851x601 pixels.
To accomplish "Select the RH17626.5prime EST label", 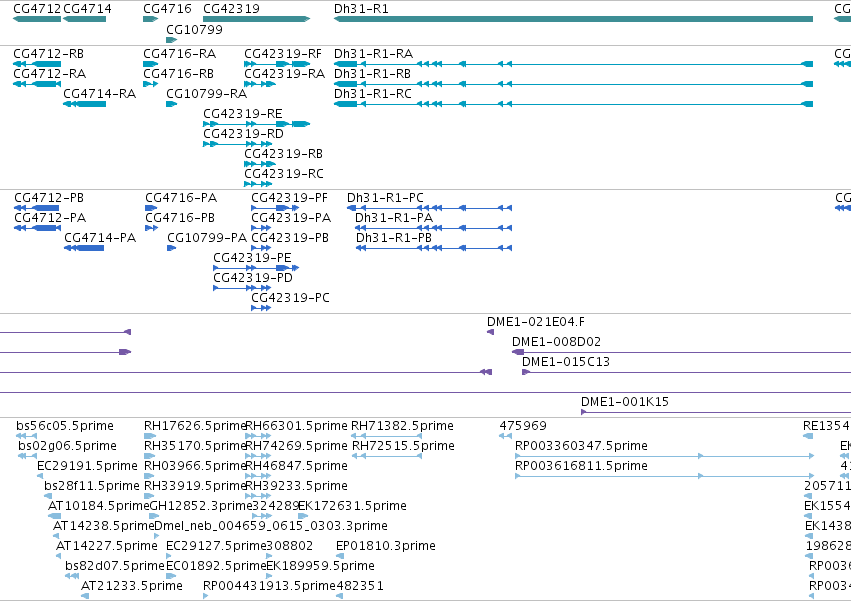I will (195, 426).
